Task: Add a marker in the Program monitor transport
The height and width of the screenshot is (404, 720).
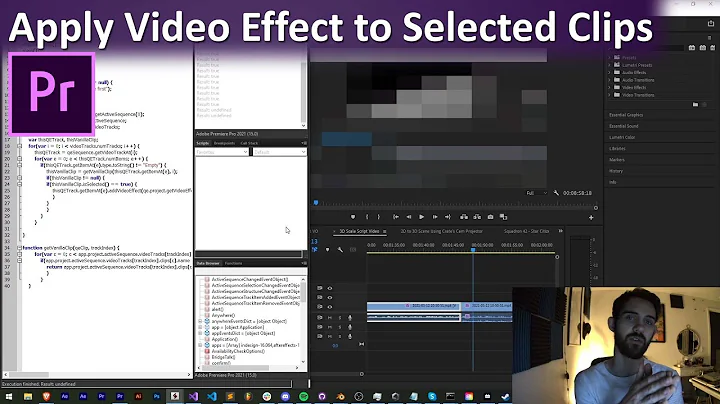Action: pyautogui.click(x=353, y=217)
